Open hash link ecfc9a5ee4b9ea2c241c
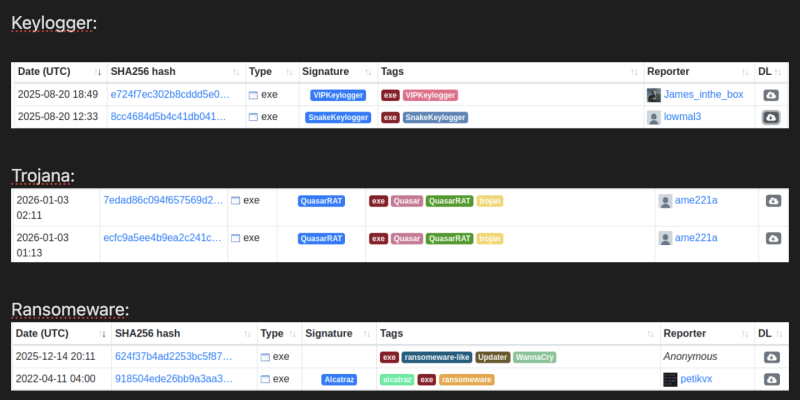800x400 pixels. [163, 238]
